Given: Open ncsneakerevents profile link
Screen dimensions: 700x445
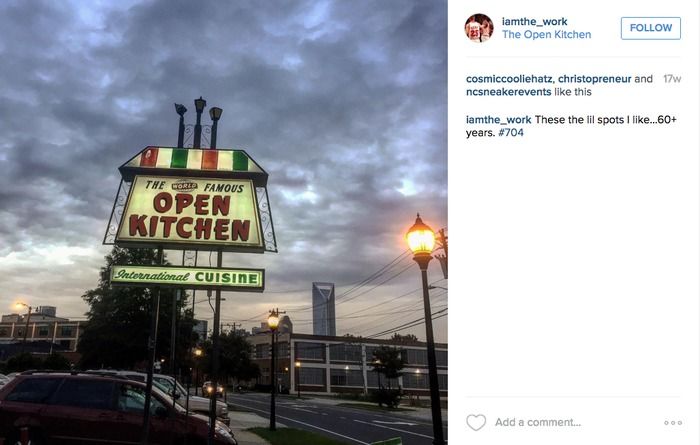Looking at the screenshot, I should click(508, 92).
